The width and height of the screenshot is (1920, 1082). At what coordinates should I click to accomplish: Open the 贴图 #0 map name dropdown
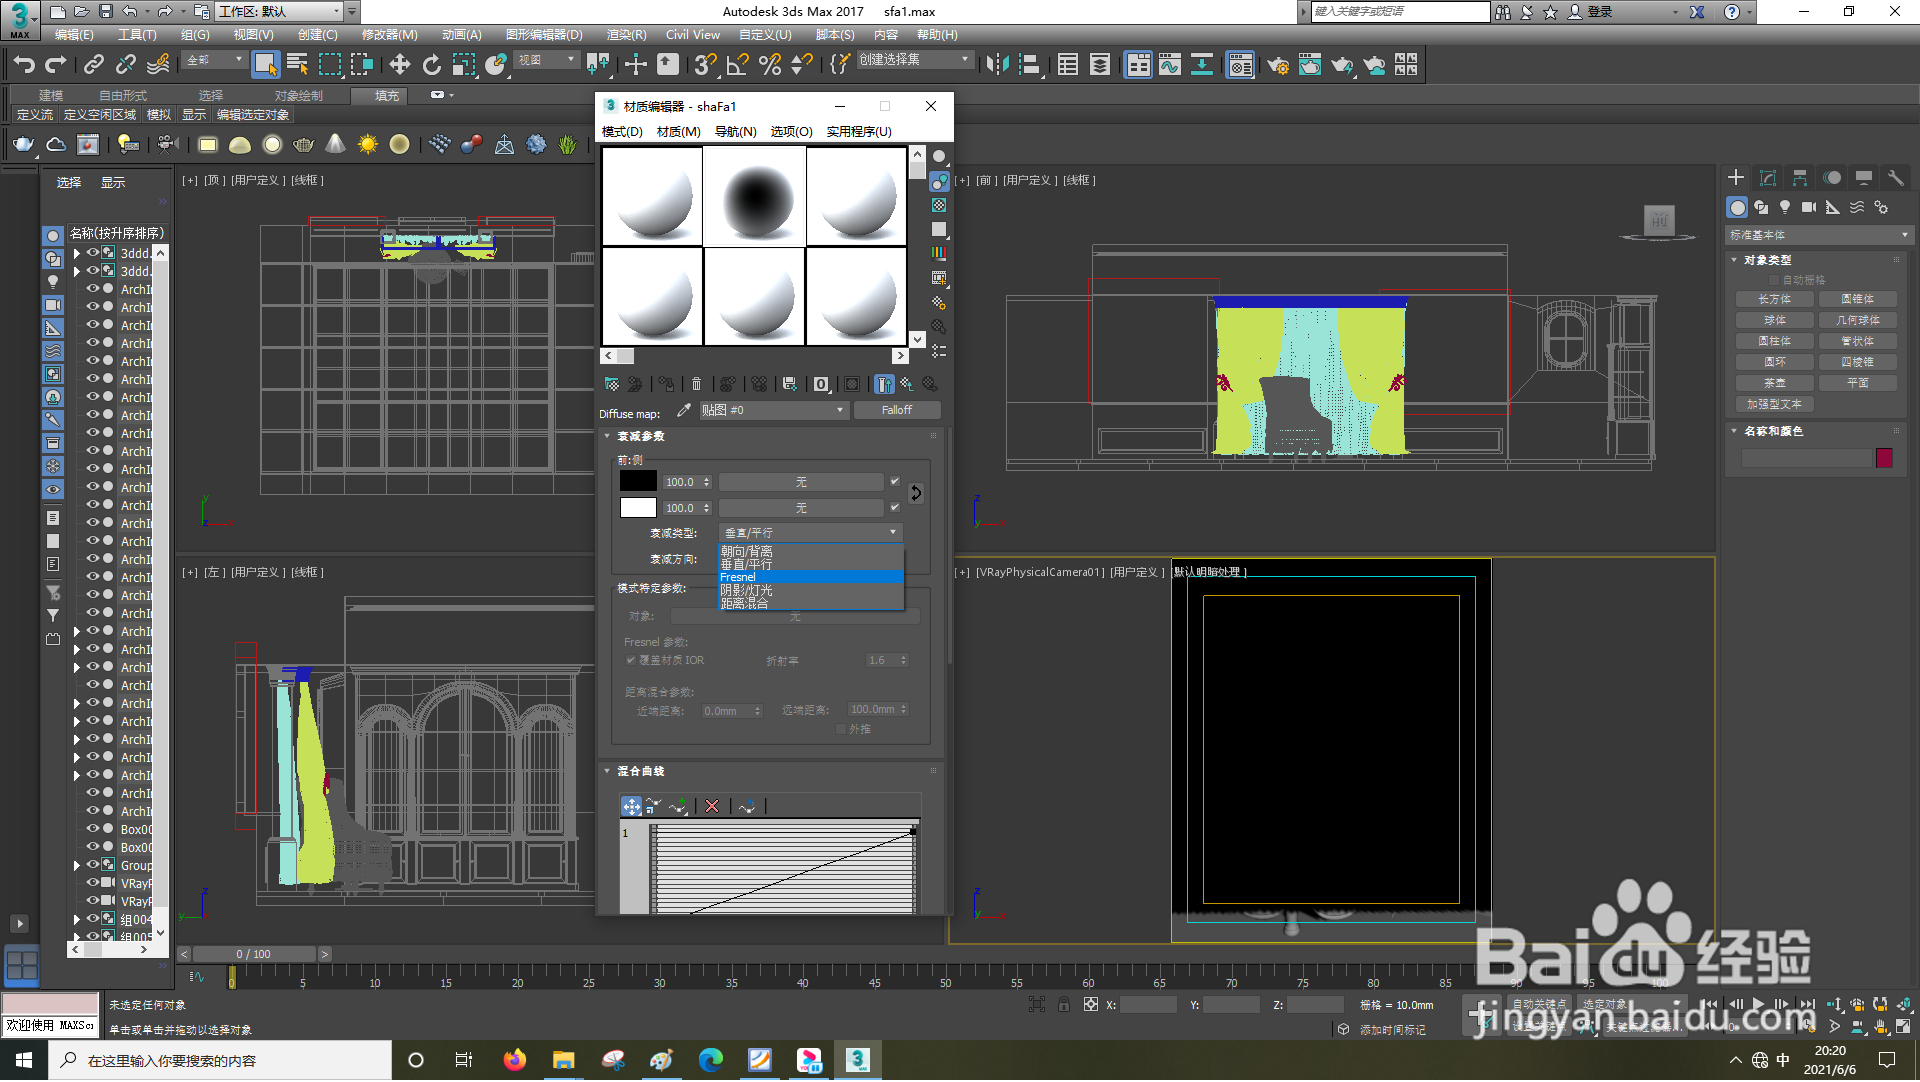773,410
